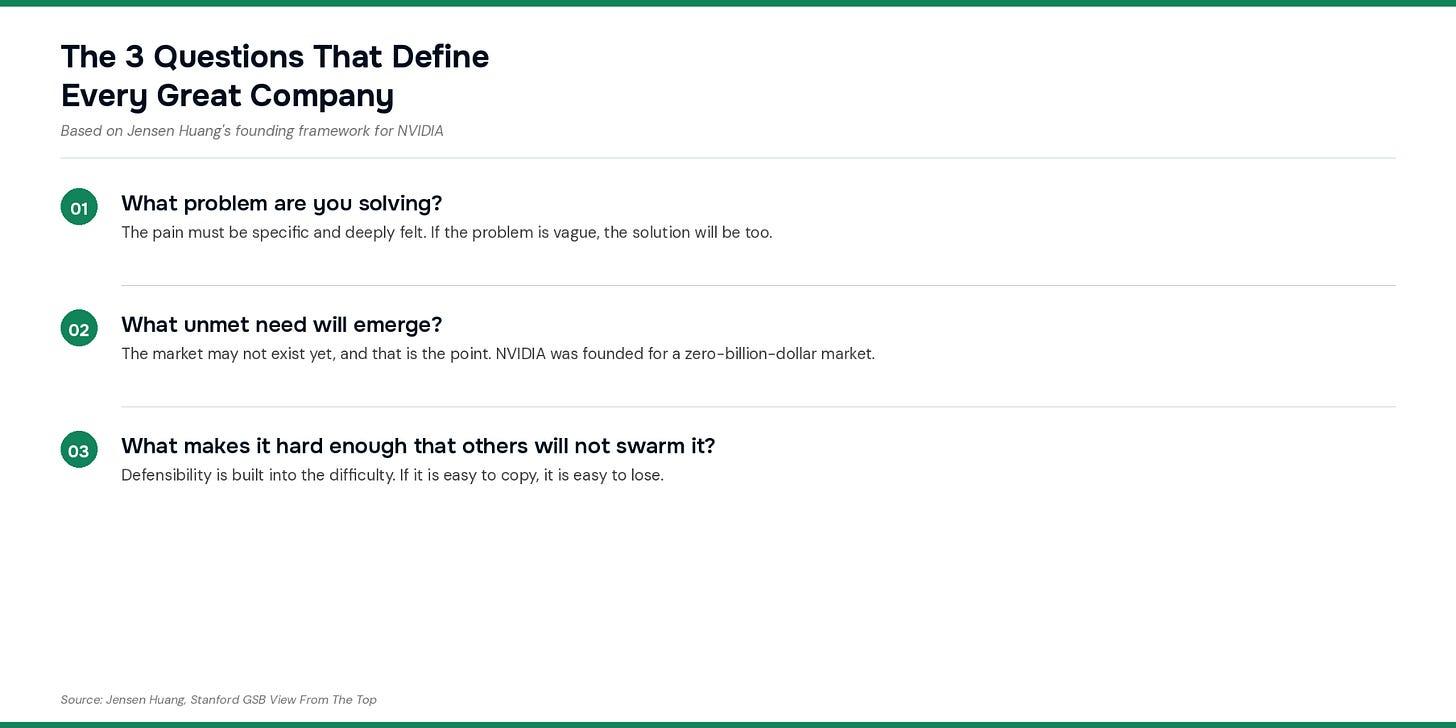Screen dimensions: 1456x728
Task: Click the green 02 number badge
Action: pos(79,328)
